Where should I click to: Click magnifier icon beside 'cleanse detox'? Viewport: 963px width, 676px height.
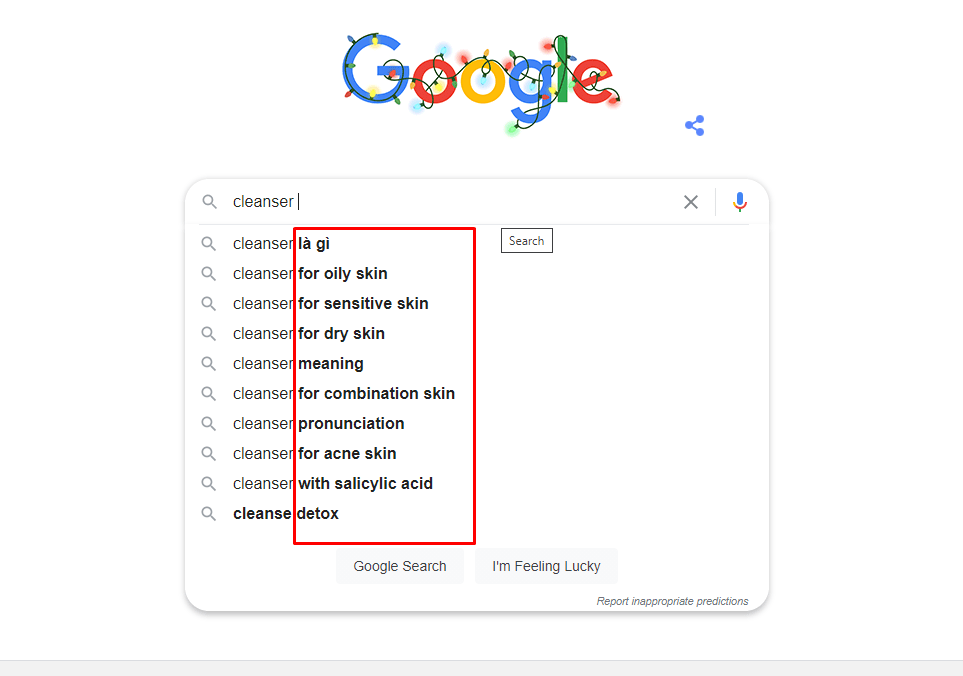point(209,513)
